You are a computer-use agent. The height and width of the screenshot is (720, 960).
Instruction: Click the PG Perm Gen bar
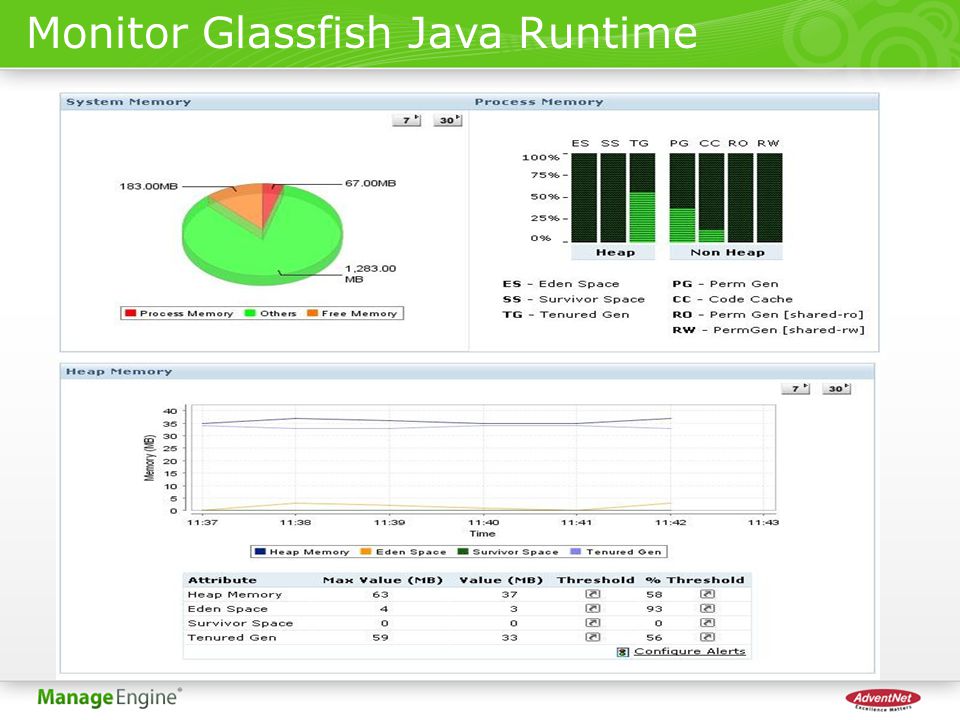682,197
